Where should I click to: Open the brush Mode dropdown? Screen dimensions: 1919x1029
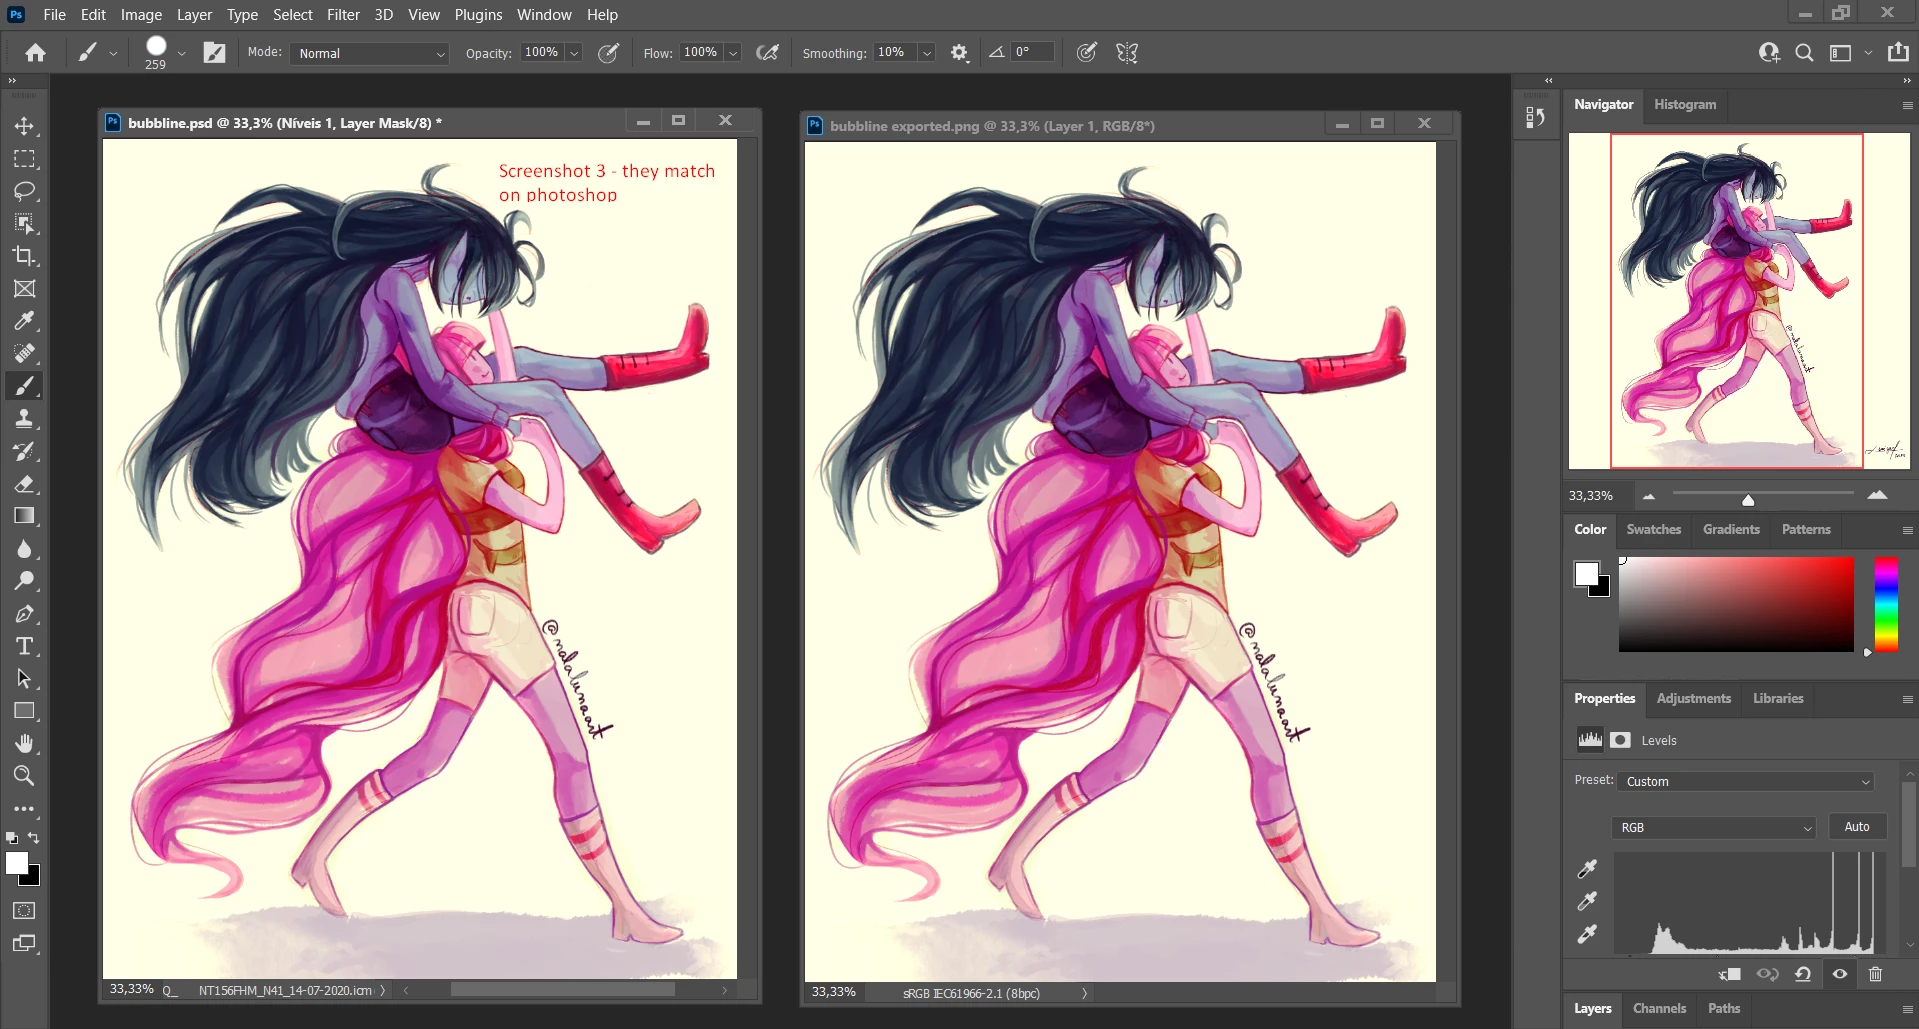coord(371,53)
